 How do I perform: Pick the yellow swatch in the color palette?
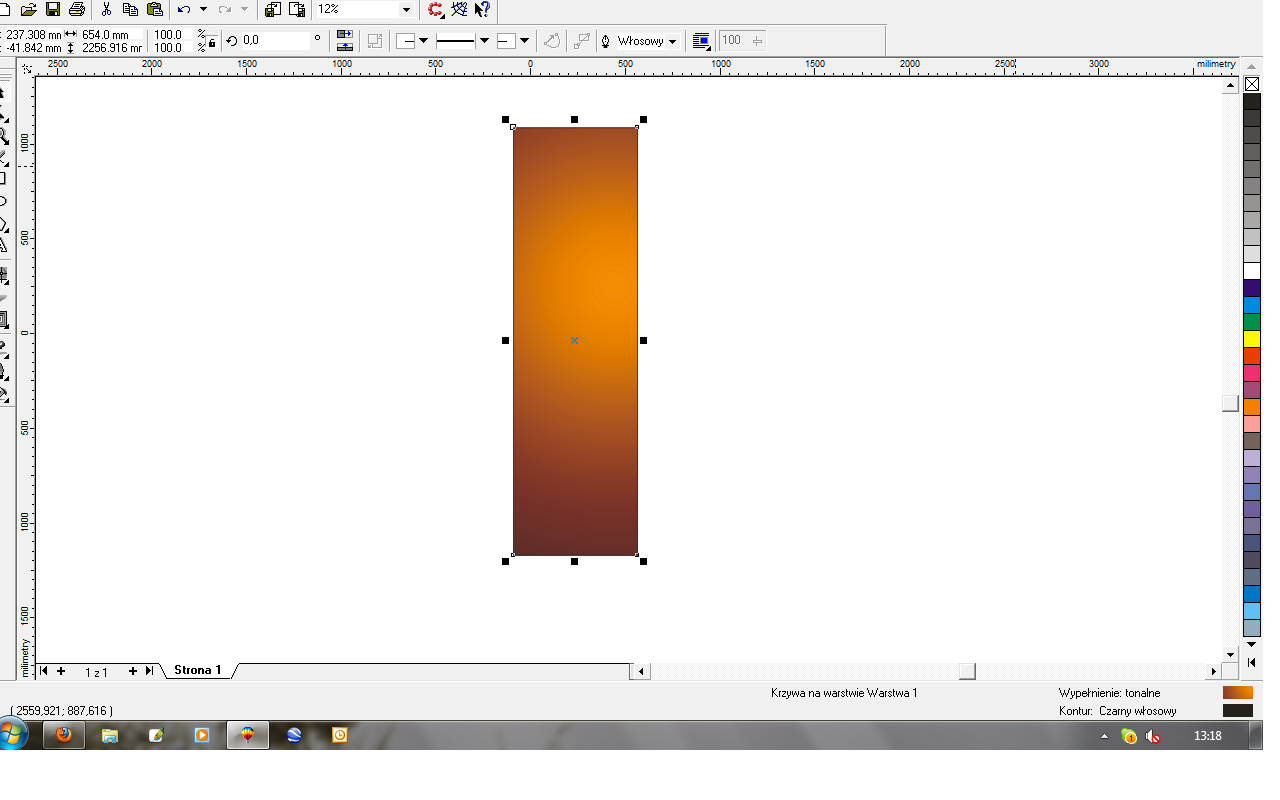[x=1252, y=339]
